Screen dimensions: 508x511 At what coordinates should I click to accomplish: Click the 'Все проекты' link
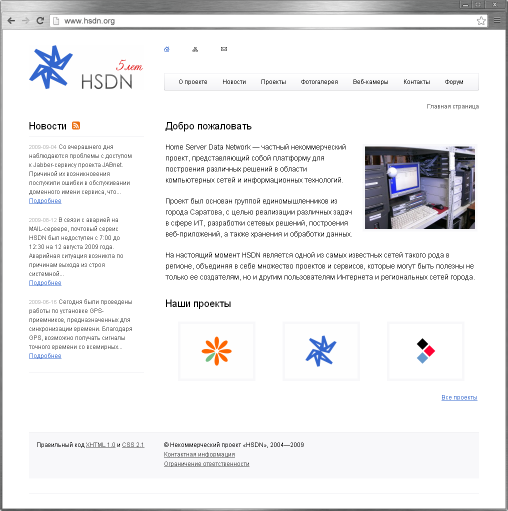pyautogui.click(x=459, y=397)
